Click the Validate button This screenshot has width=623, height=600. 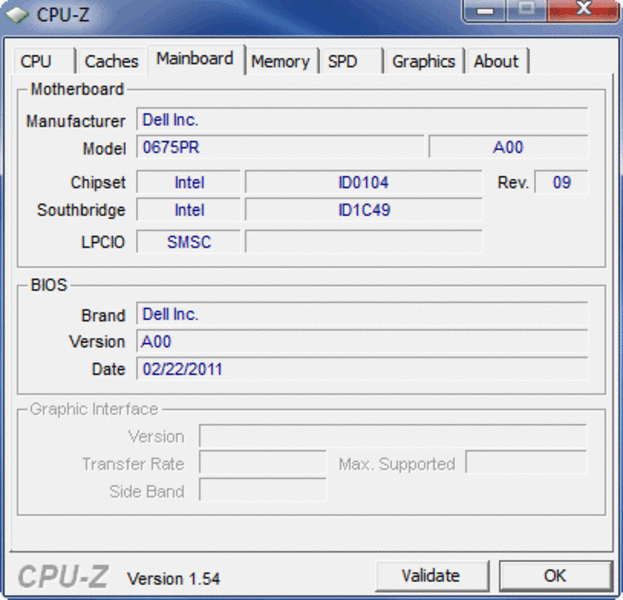click(x=431, y=576)
